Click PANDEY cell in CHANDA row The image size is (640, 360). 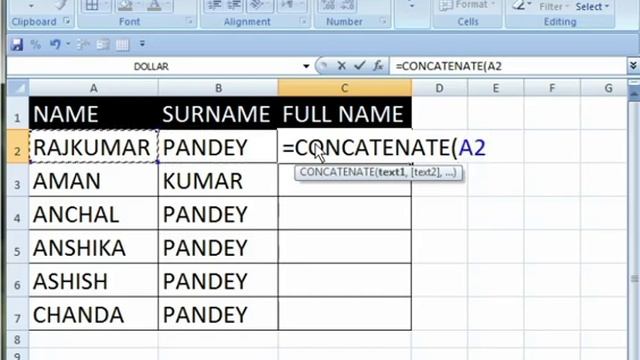click(218, 314)
